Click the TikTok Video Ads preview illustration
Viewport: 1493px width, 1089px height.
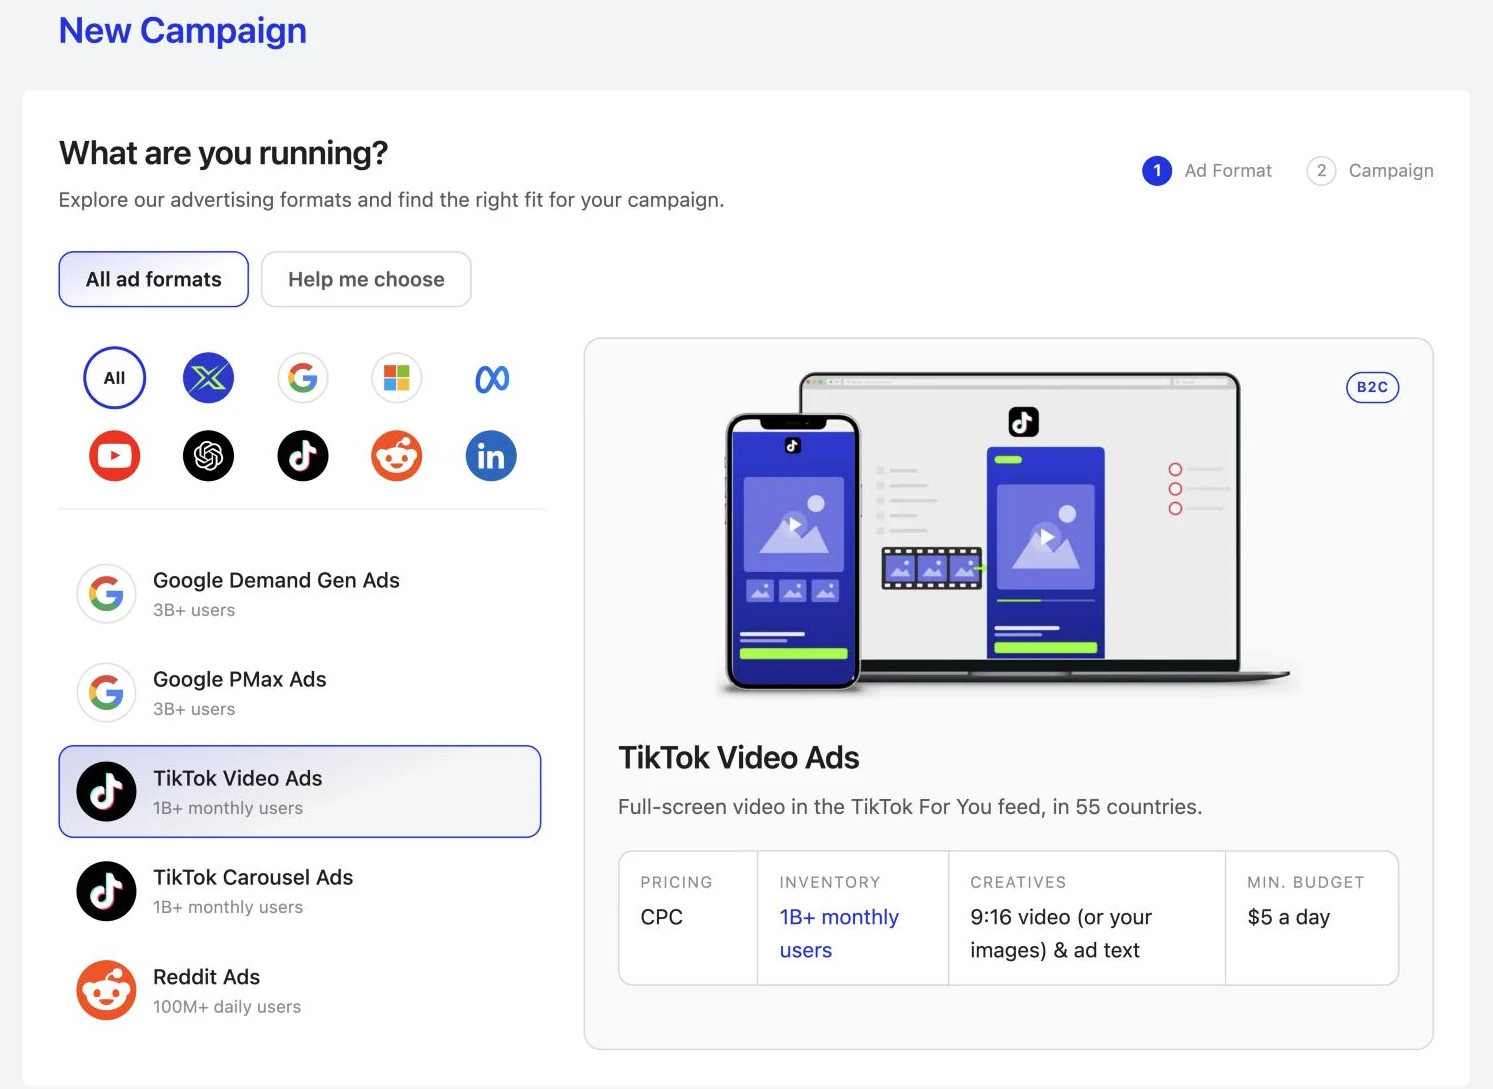tap(1008, 533)
